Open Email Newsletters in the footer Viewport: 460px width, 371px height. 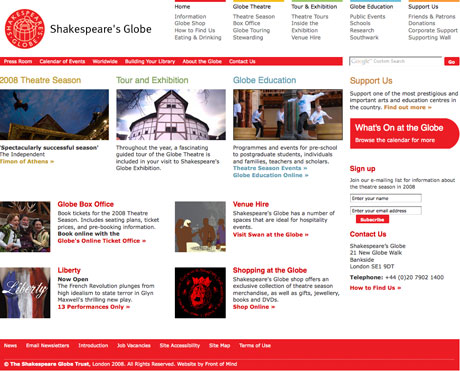pos(48,345)
